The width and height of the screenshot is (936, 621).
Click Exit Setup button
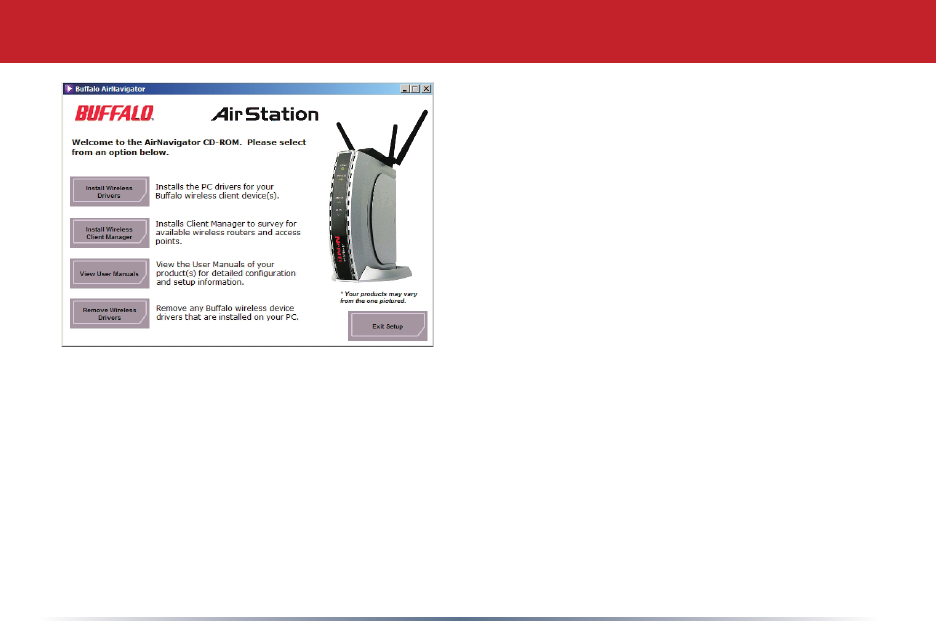point(387,326)
